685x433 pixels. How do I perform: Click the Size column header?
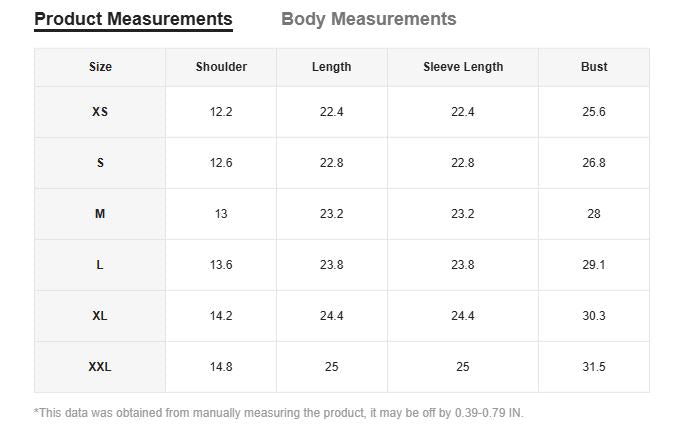pos(100,67)
